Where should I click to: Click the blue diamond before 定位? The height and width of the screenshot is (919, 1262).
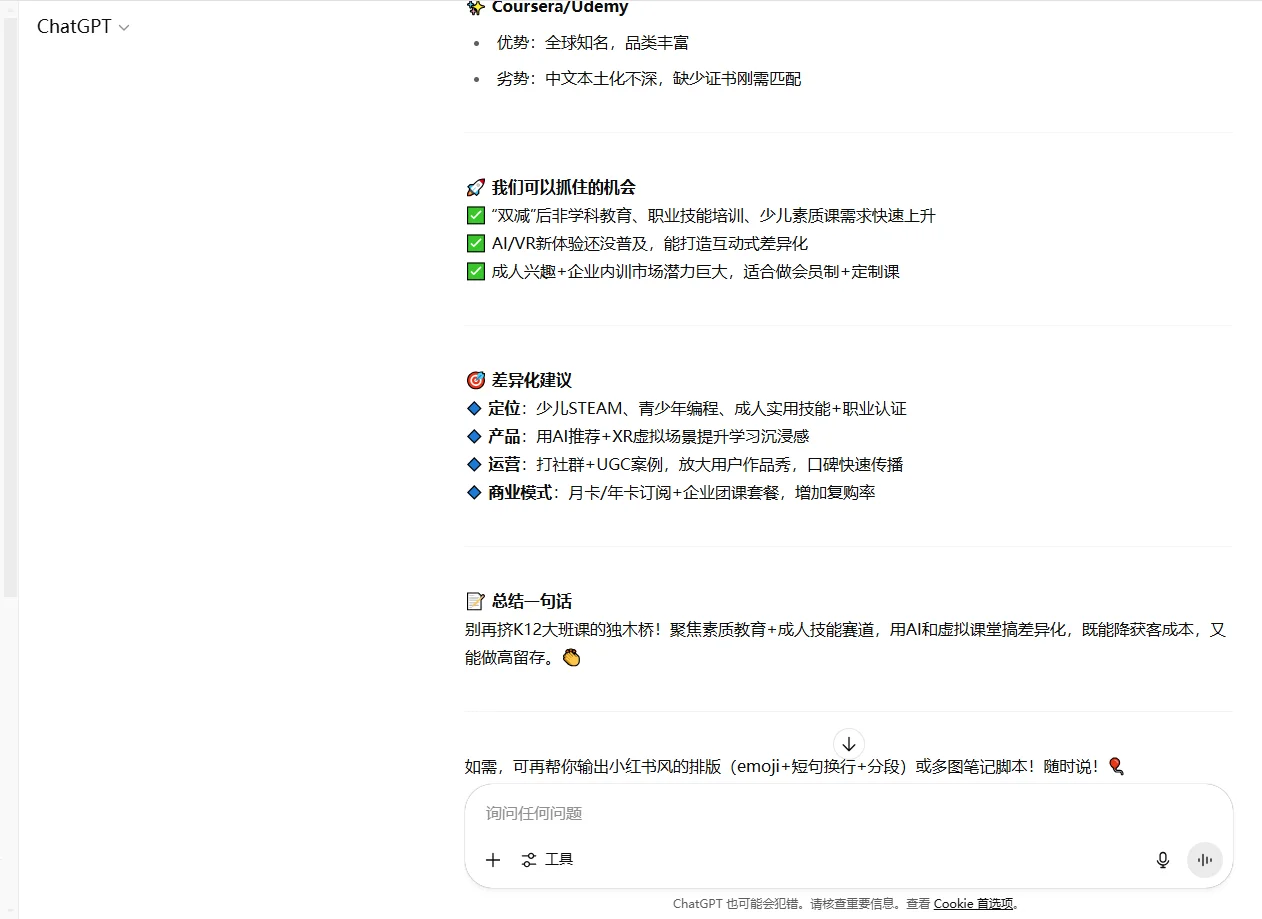pyautogui.click(x=474, y=408)
